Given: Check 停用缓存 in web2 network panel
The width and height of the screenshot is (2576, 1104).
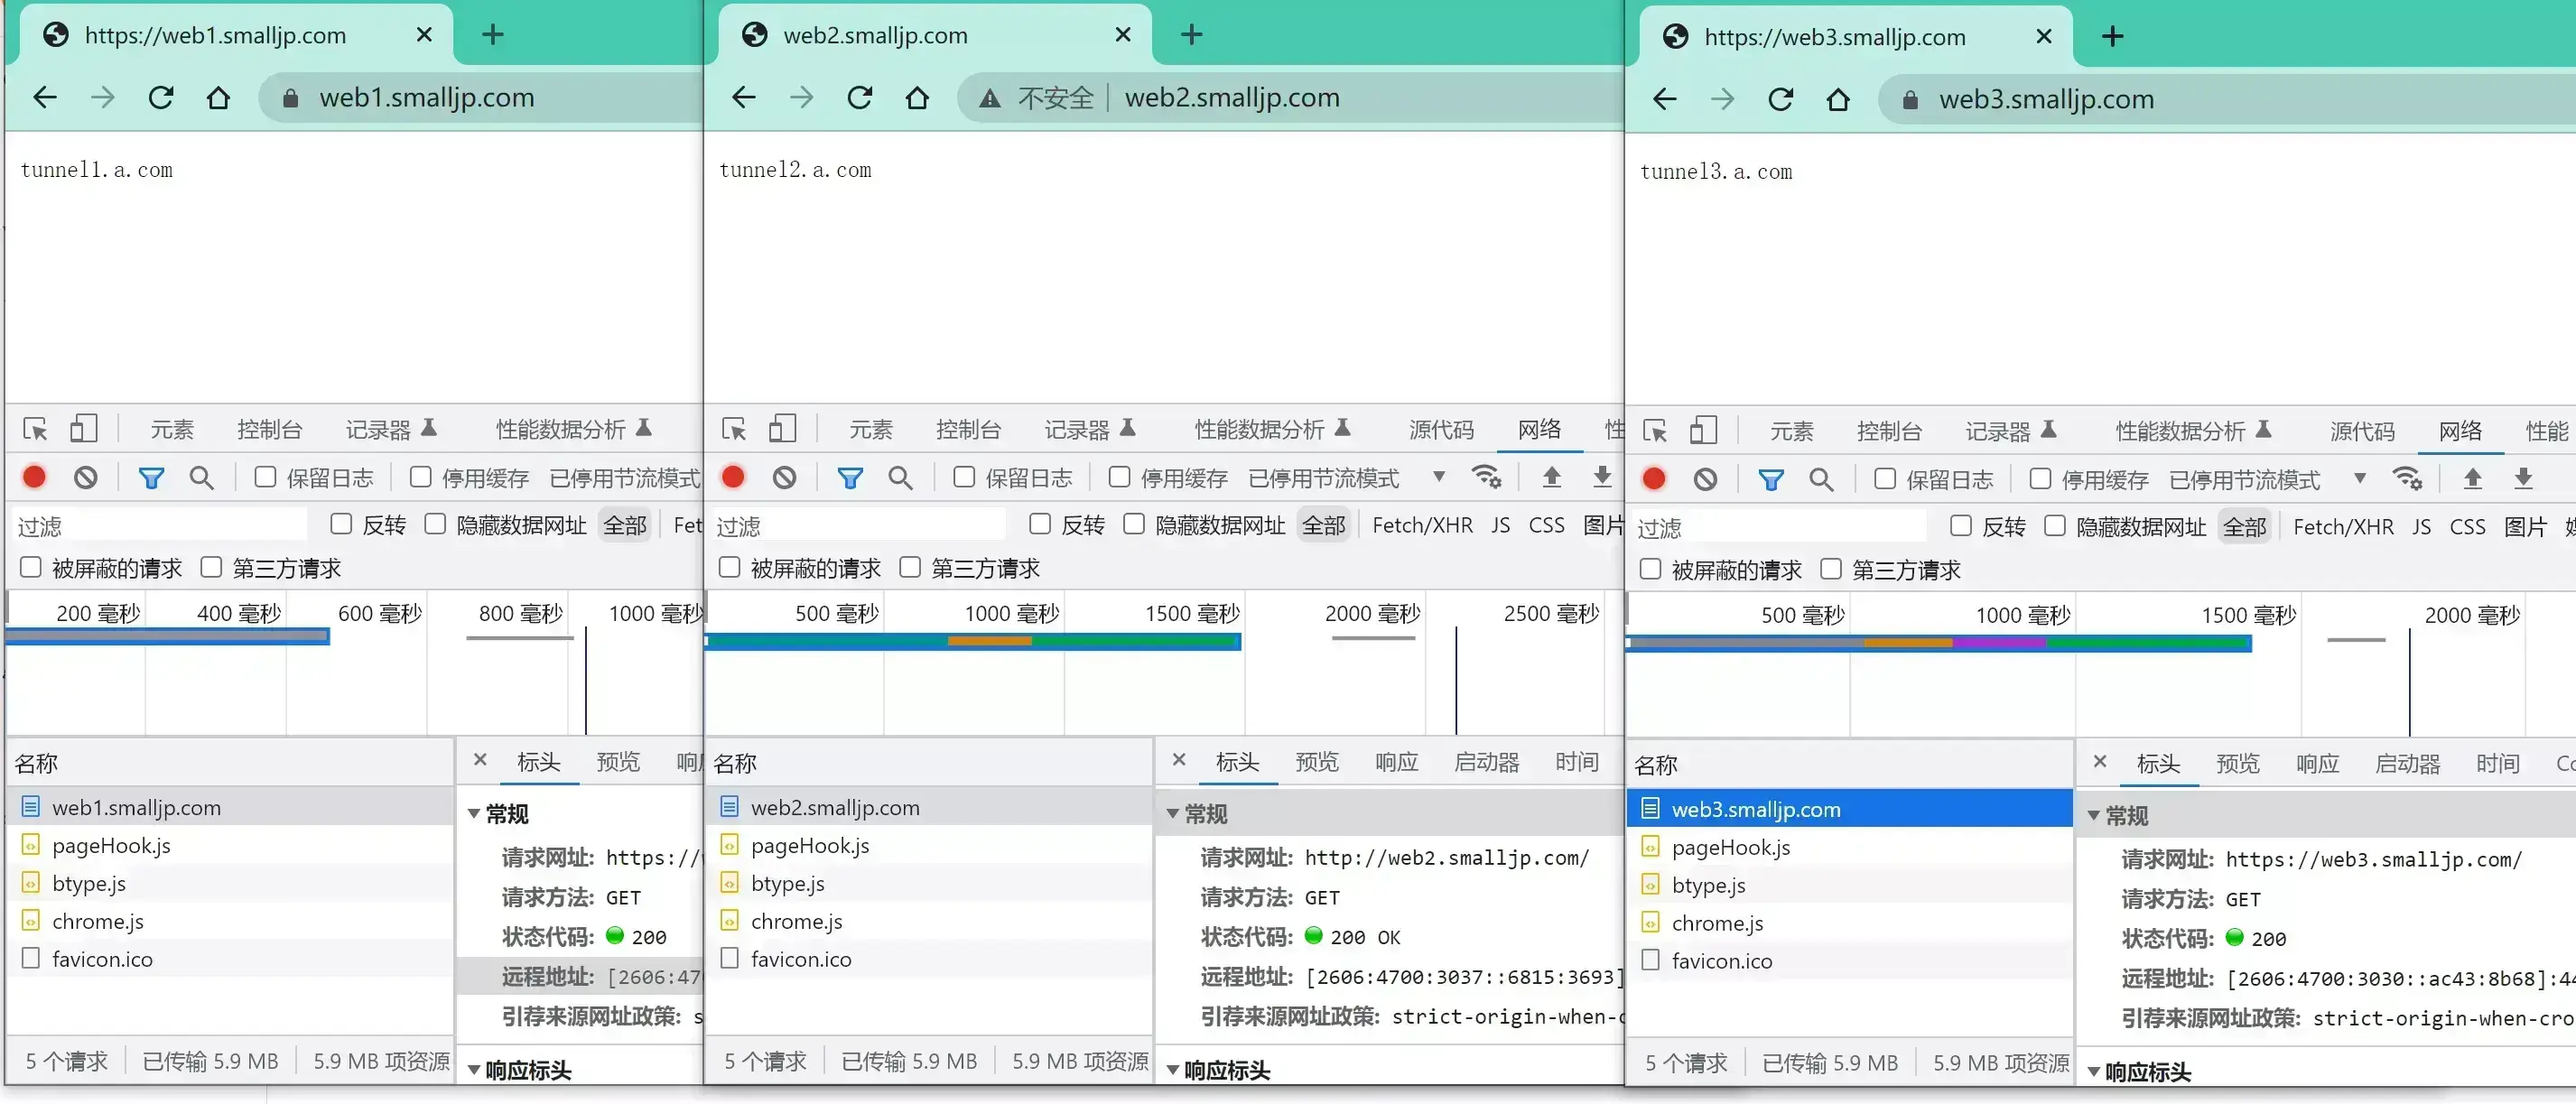Looking at the screenshot, I should pyautogui.click(x=1119, y=477).
